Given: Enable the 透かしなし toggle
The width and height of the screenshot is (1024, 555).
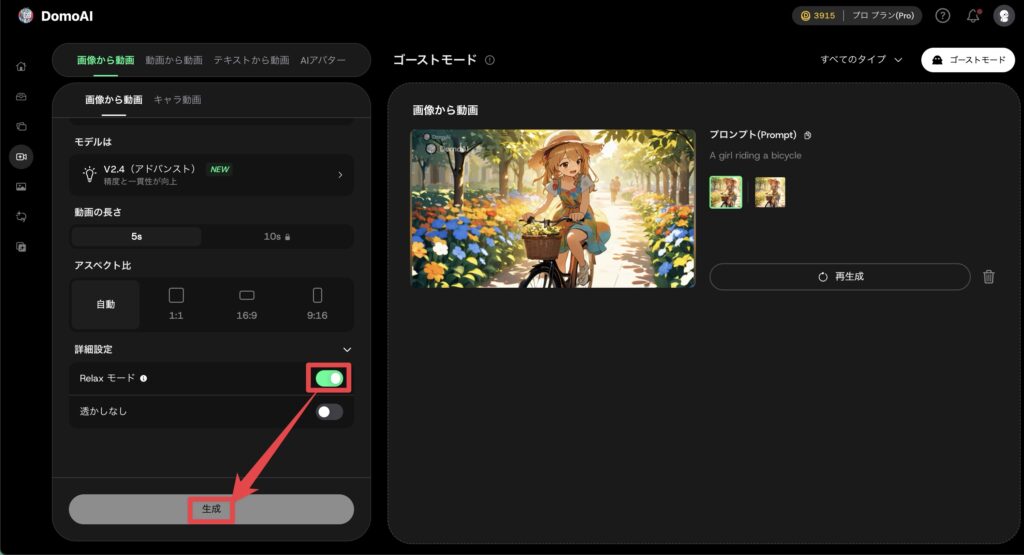Looking at the screenshot, I should (330, 411).
